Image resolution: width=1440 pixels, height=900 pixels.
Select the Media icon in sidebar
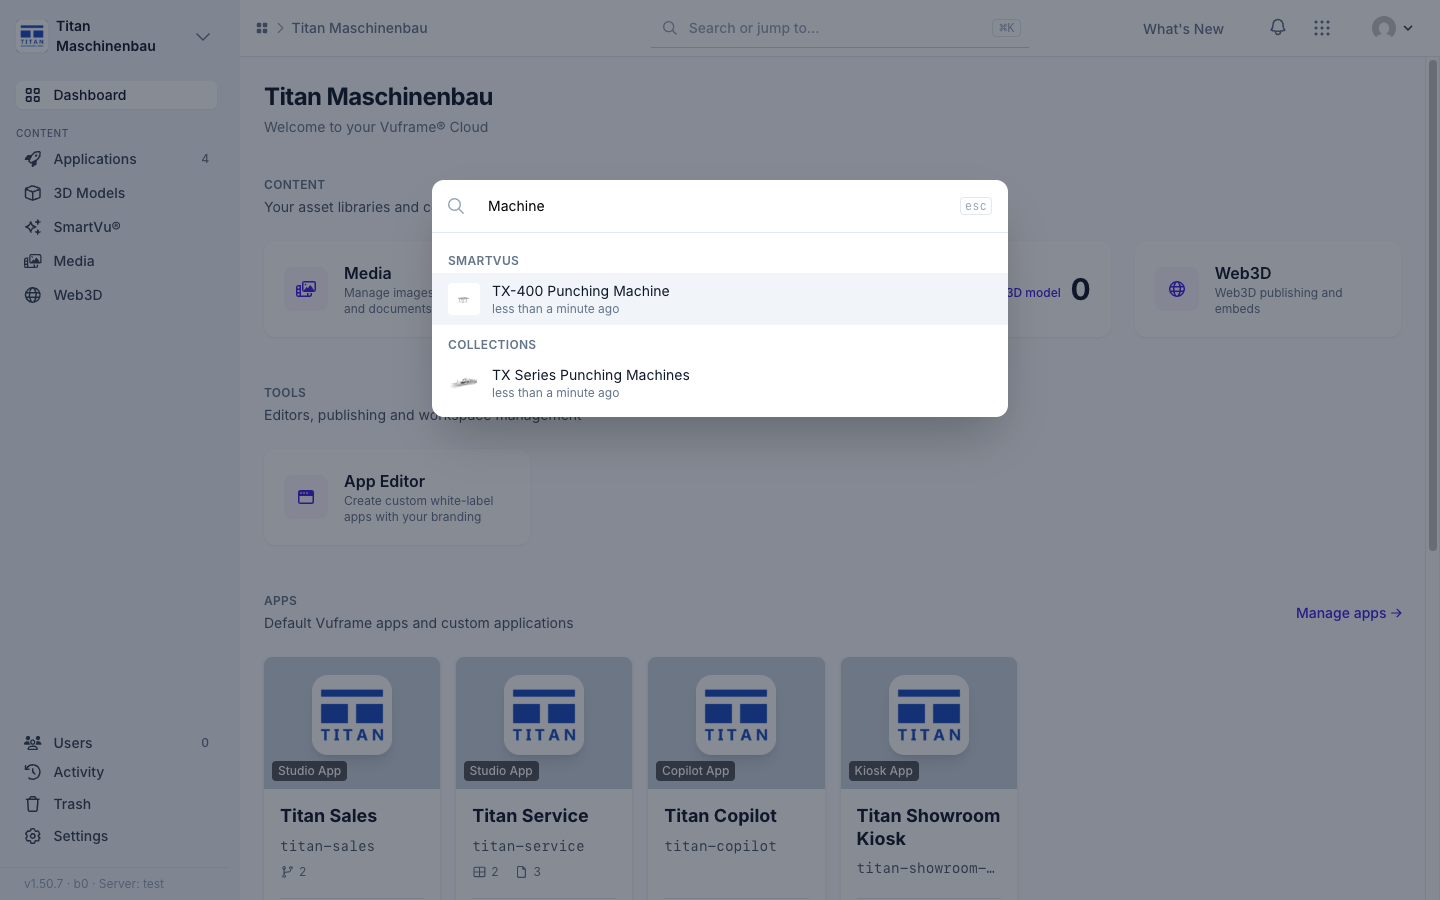tap(33, 261)
